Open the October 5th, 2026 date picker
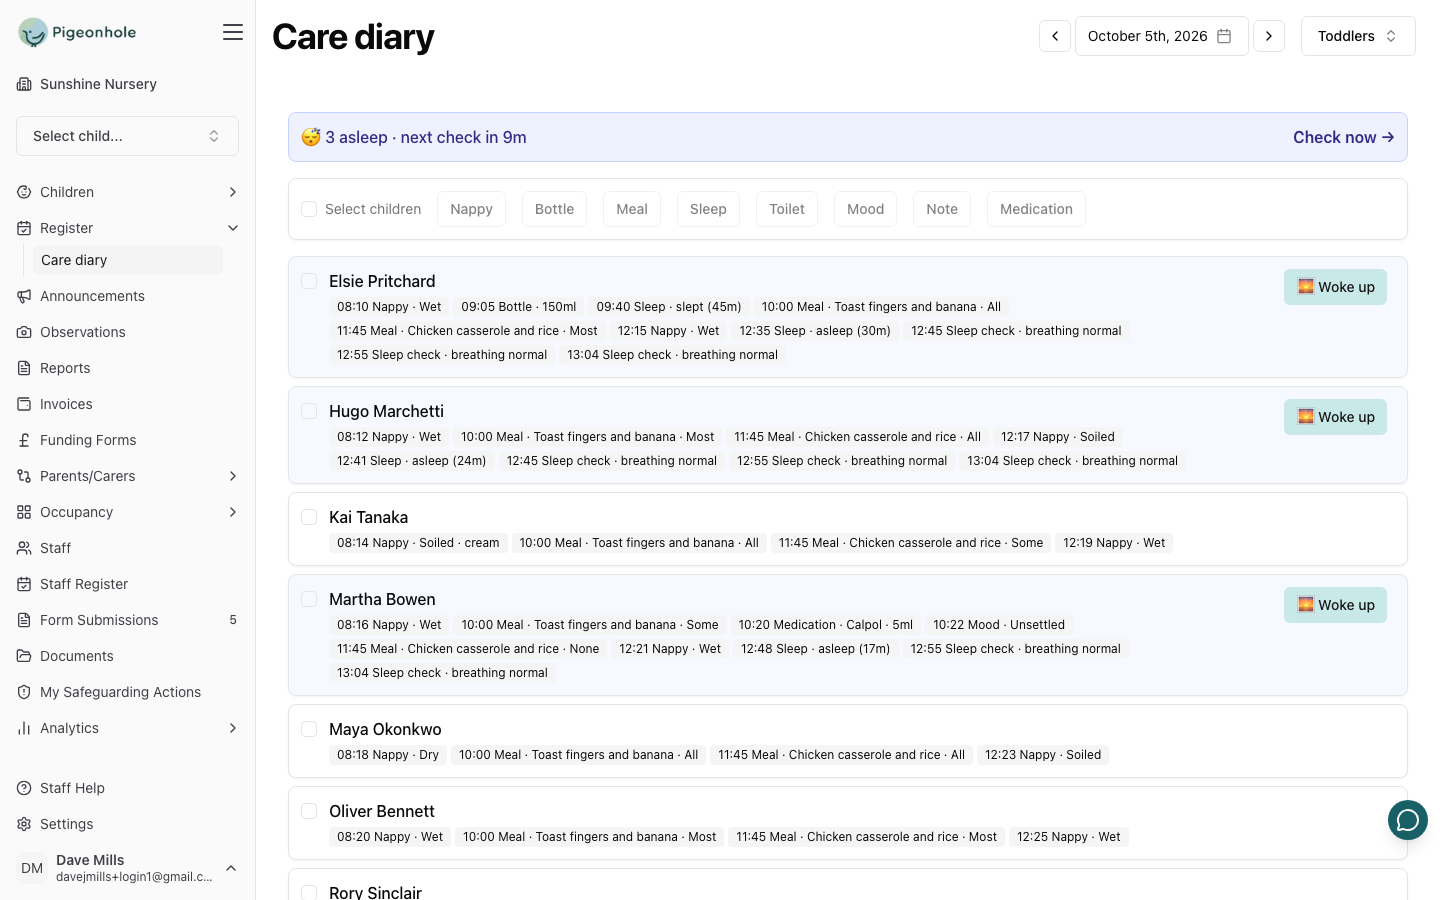 pos(1161,36)
